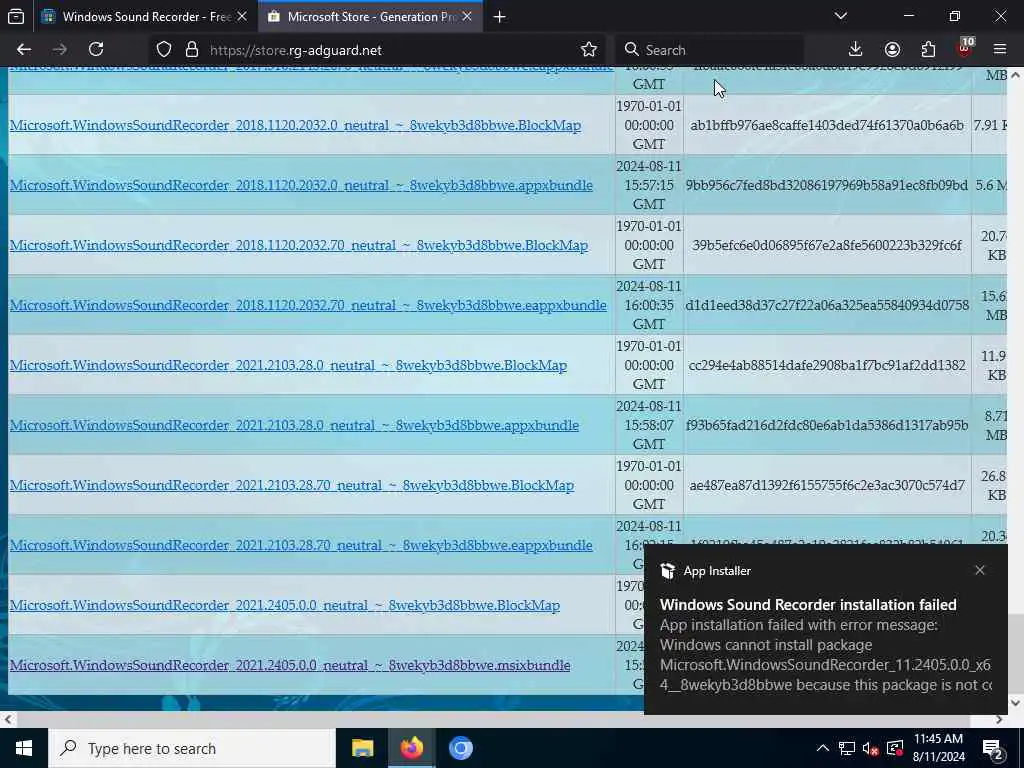The image size is (1024, 768).
Task: Dismiss App Installer notification
Action: coord(980,571)
